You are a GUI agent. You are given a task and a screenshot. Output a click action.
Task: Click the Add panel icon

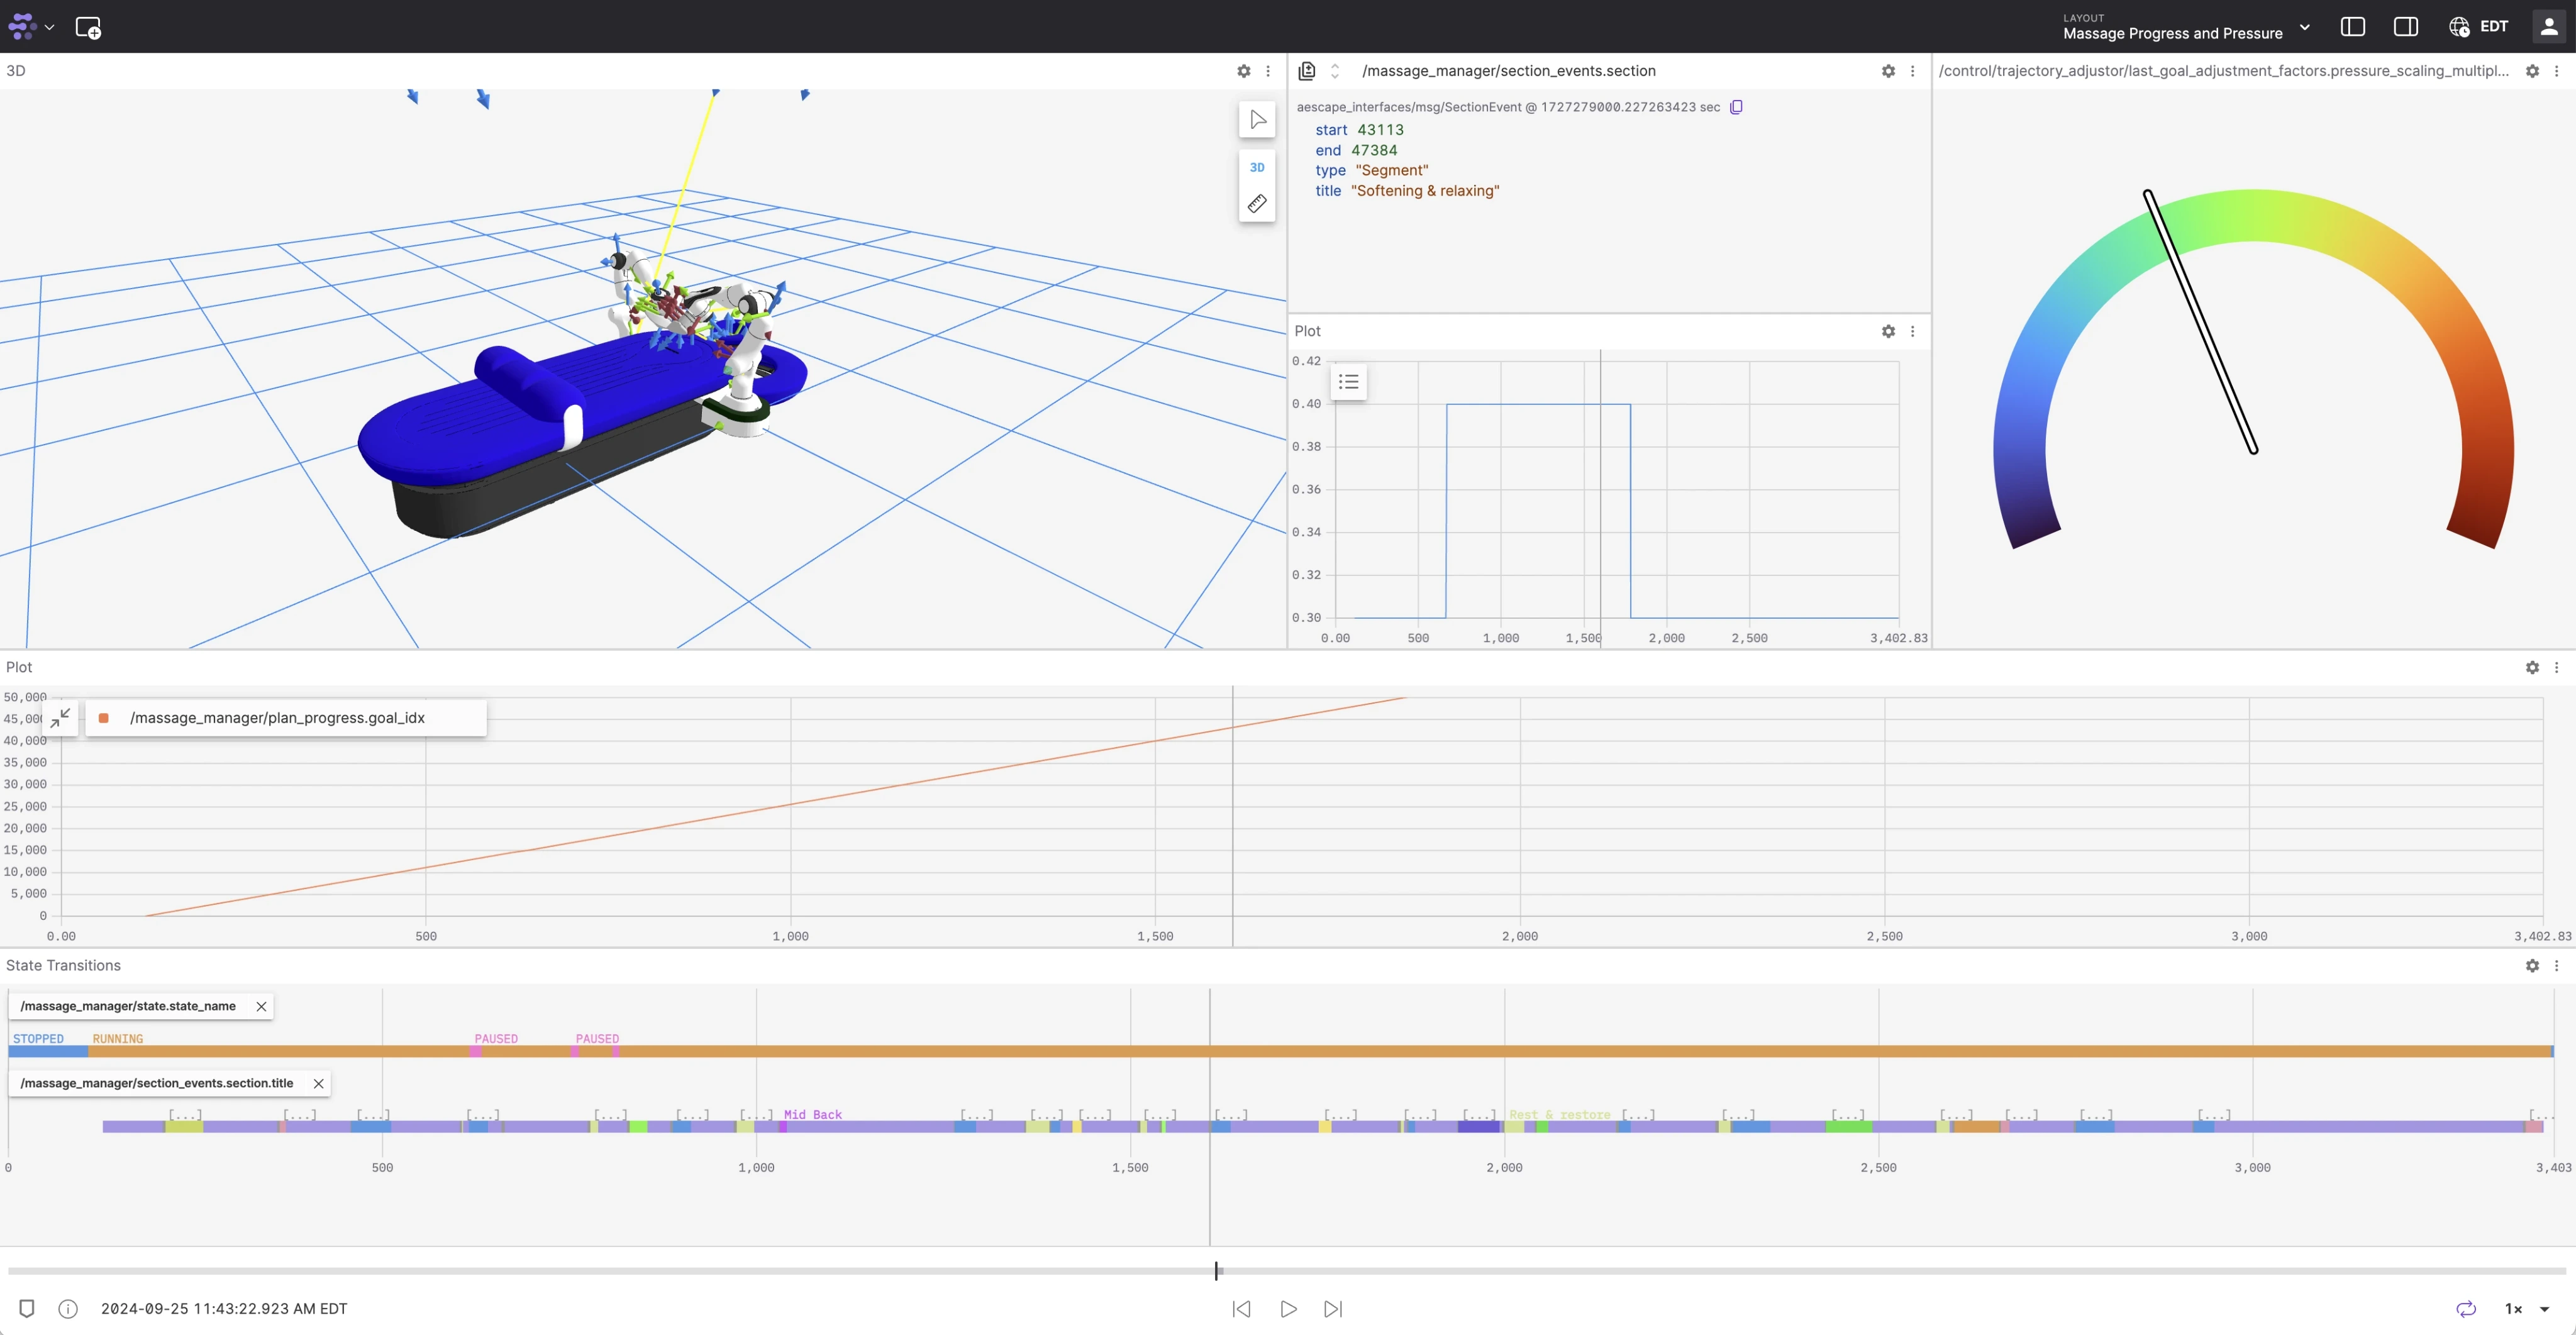[x=88, y=28]
